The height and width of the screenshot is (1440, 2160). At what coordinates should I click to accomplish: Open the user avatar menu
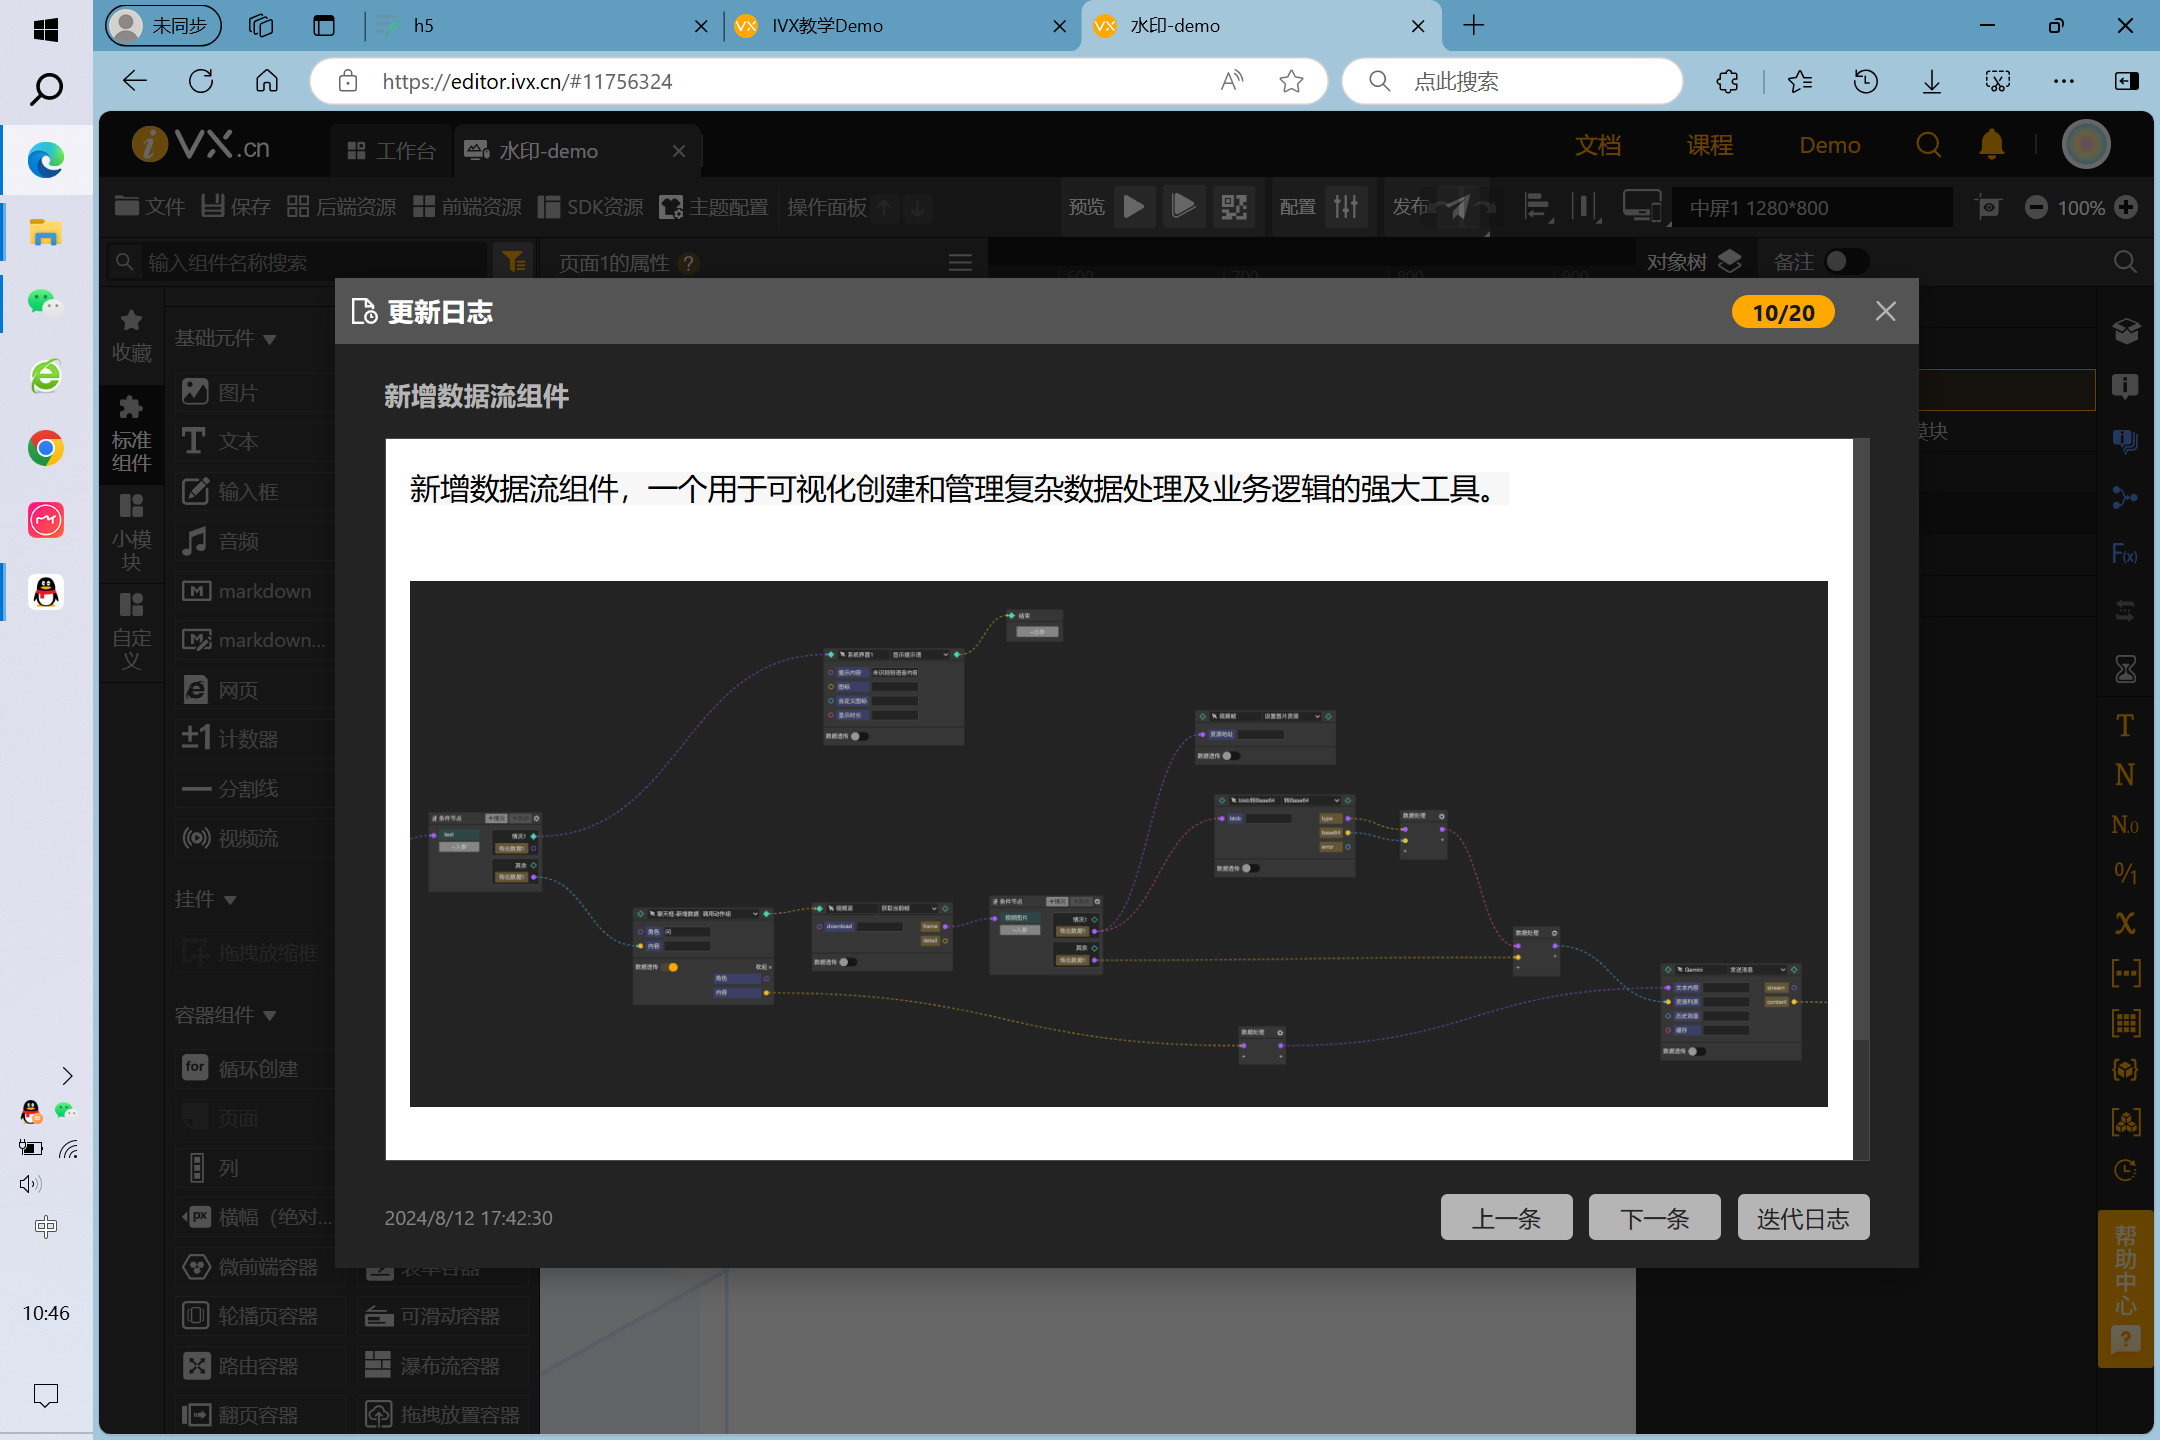coord(2086,146)
